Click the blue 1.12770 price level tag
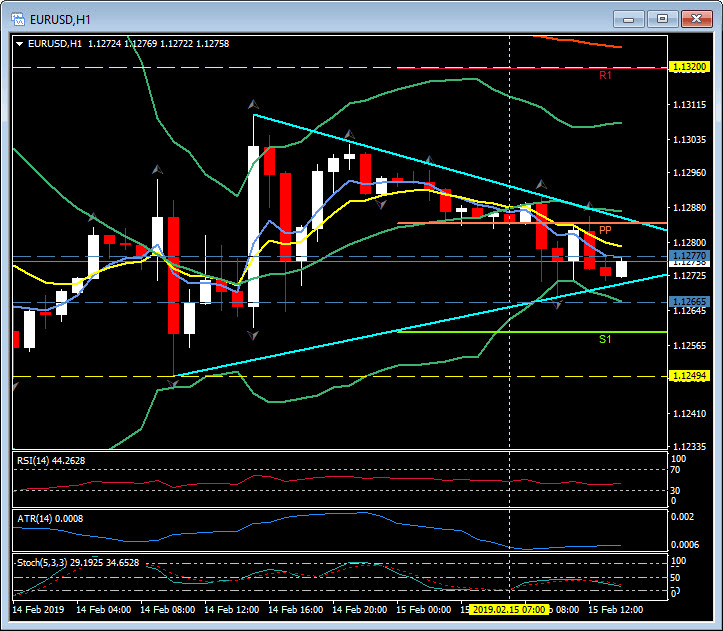Image resolution: width=723 pixels, height=631 pixels. [690, 256]
